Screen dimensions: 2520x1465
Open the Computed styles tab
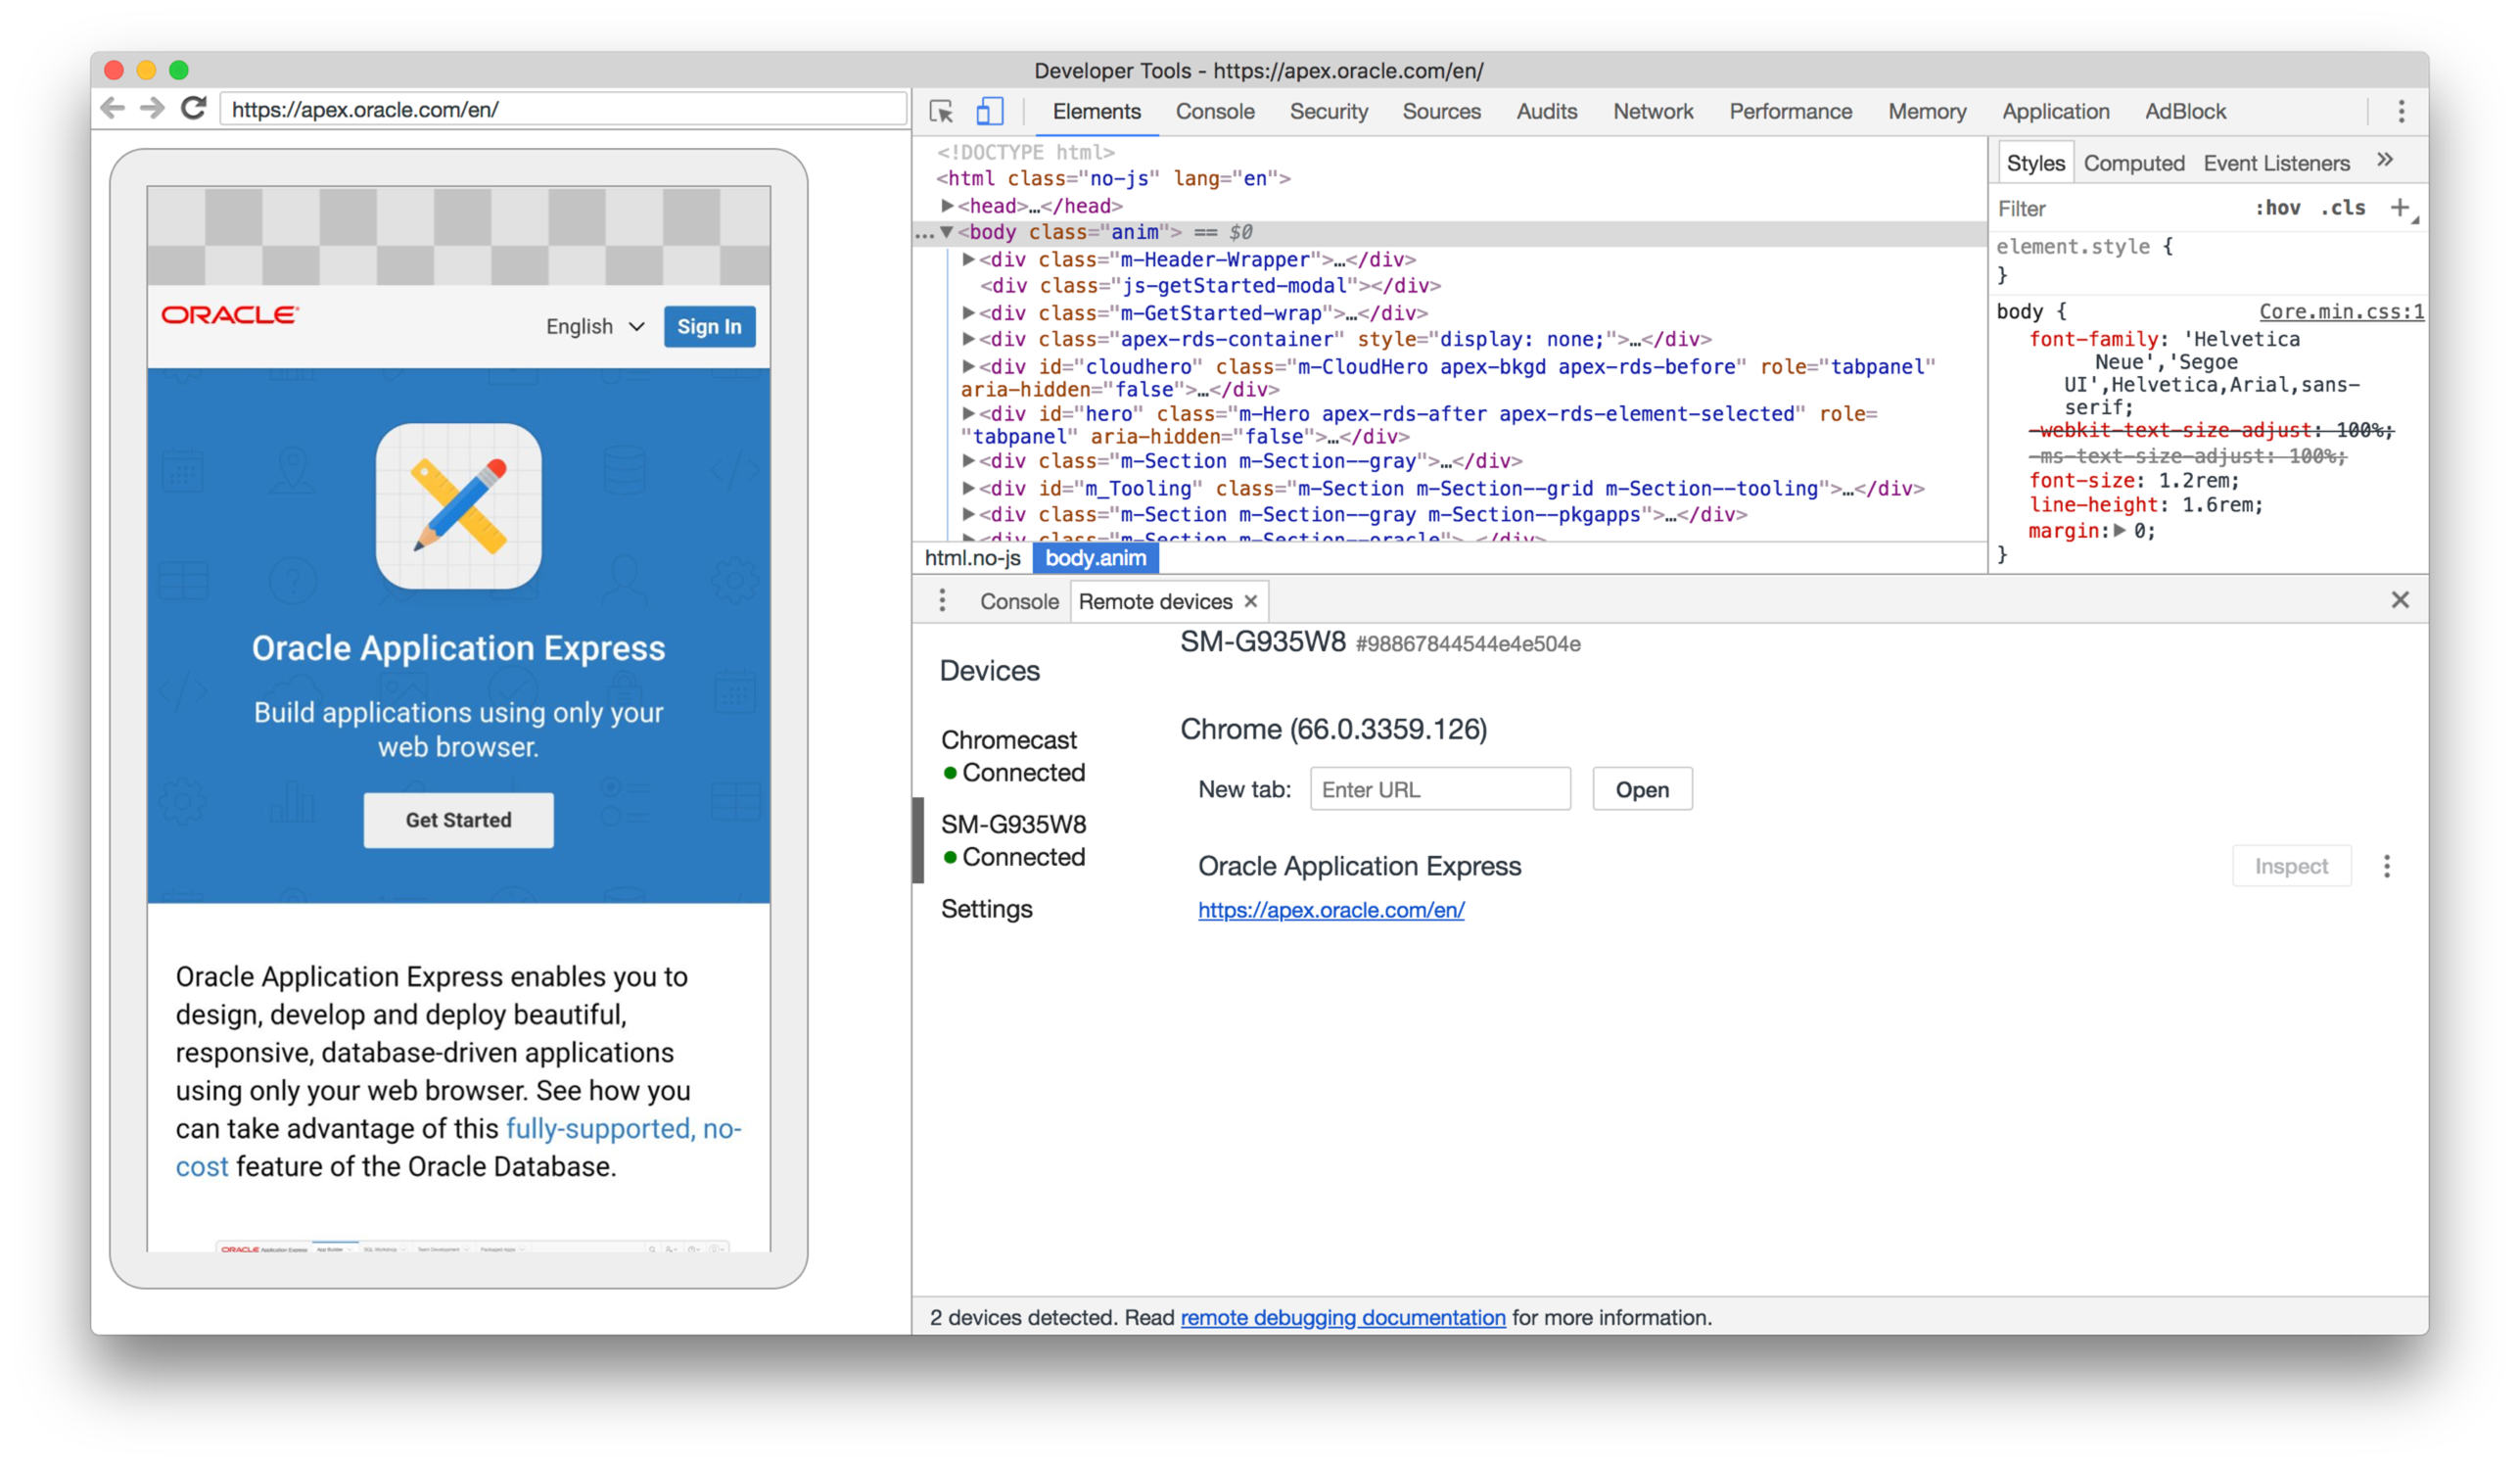click(2133, 163)
